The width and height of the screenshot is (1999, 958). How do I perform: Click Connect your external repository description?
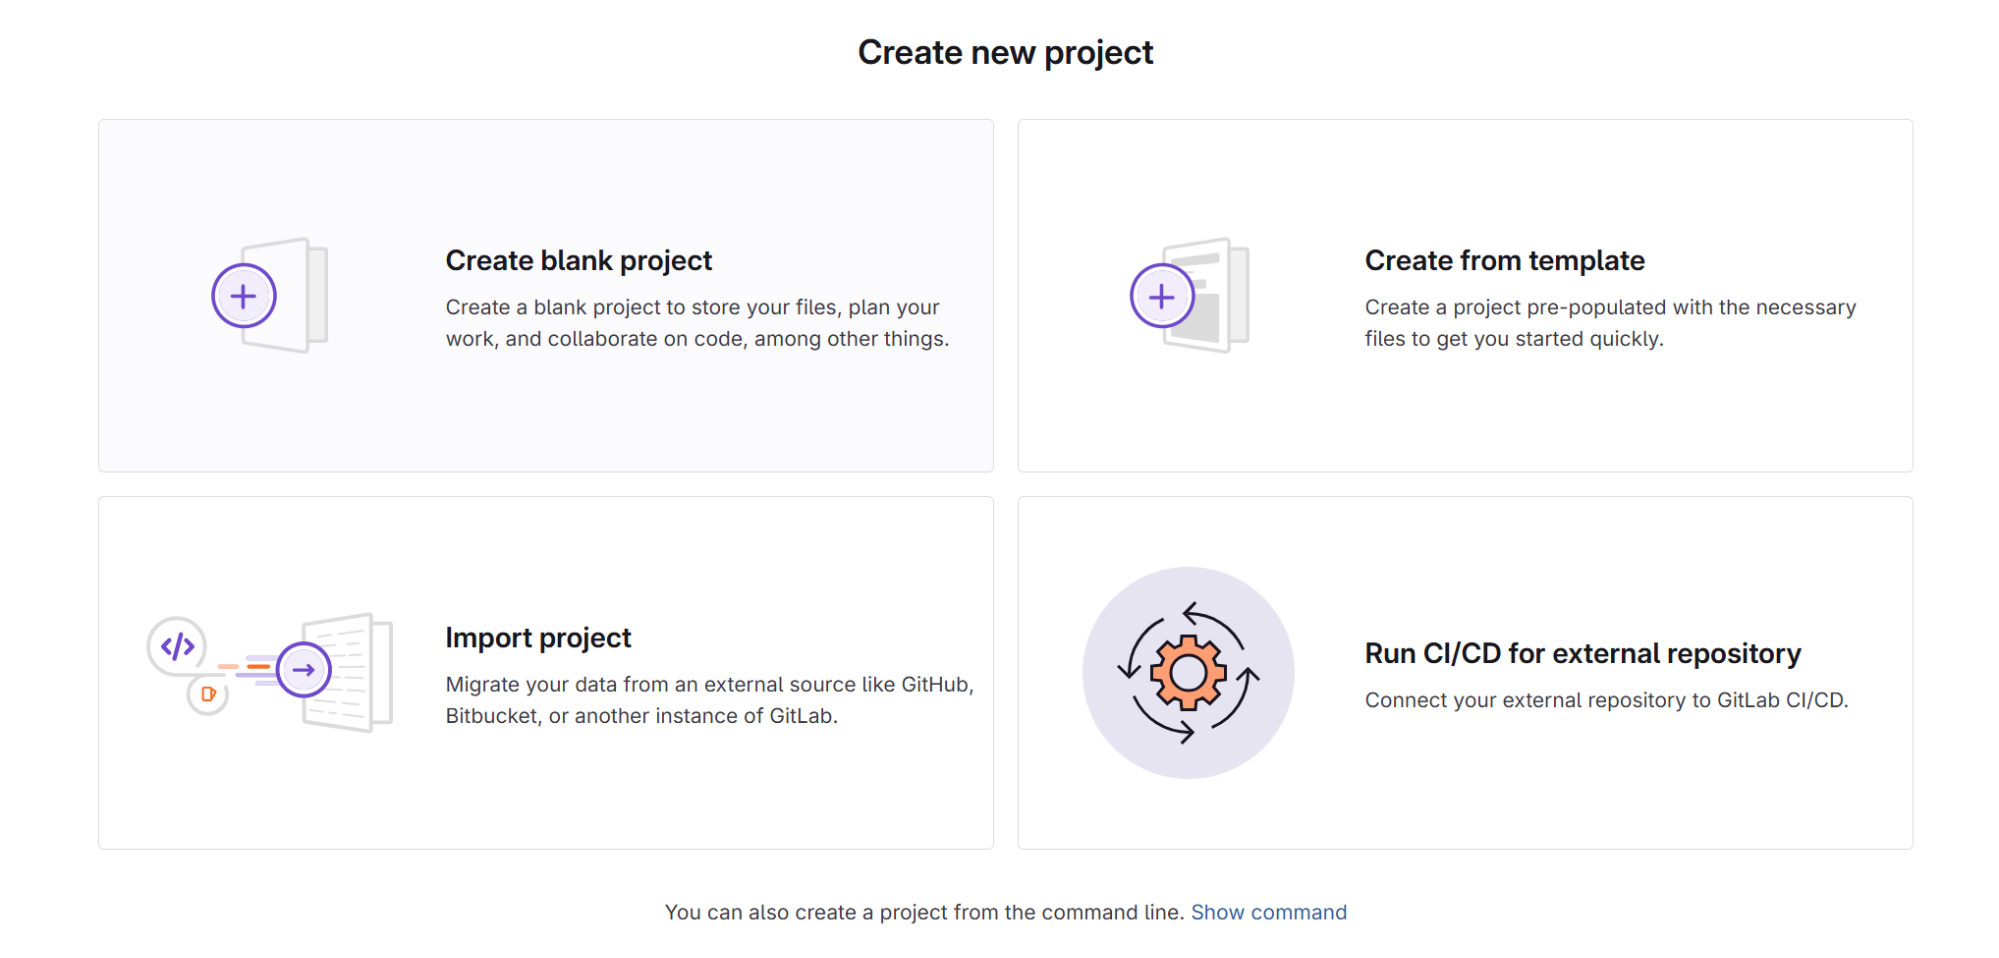[x=1606, y=700]
